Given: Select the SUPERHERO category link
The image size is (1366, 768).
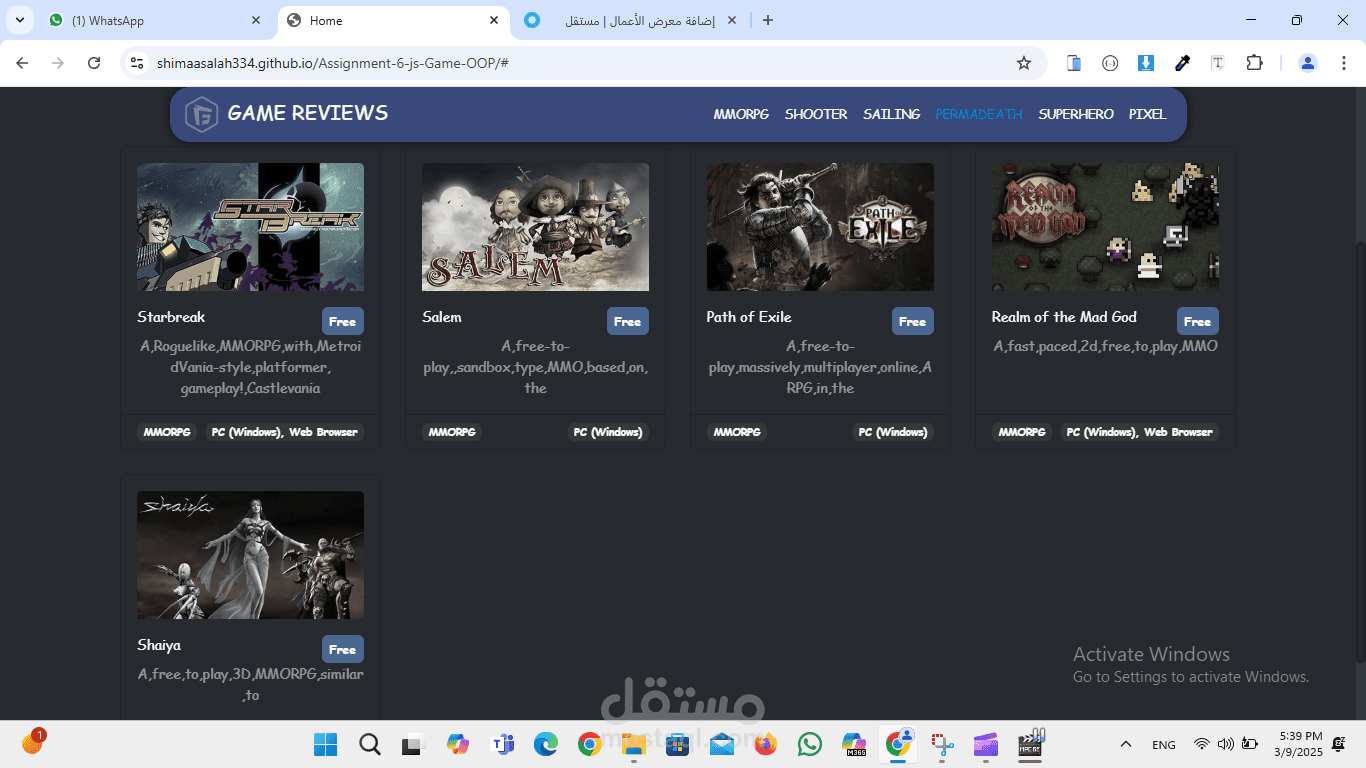Looking at the screenshot, I should [x=1076, y=114].
